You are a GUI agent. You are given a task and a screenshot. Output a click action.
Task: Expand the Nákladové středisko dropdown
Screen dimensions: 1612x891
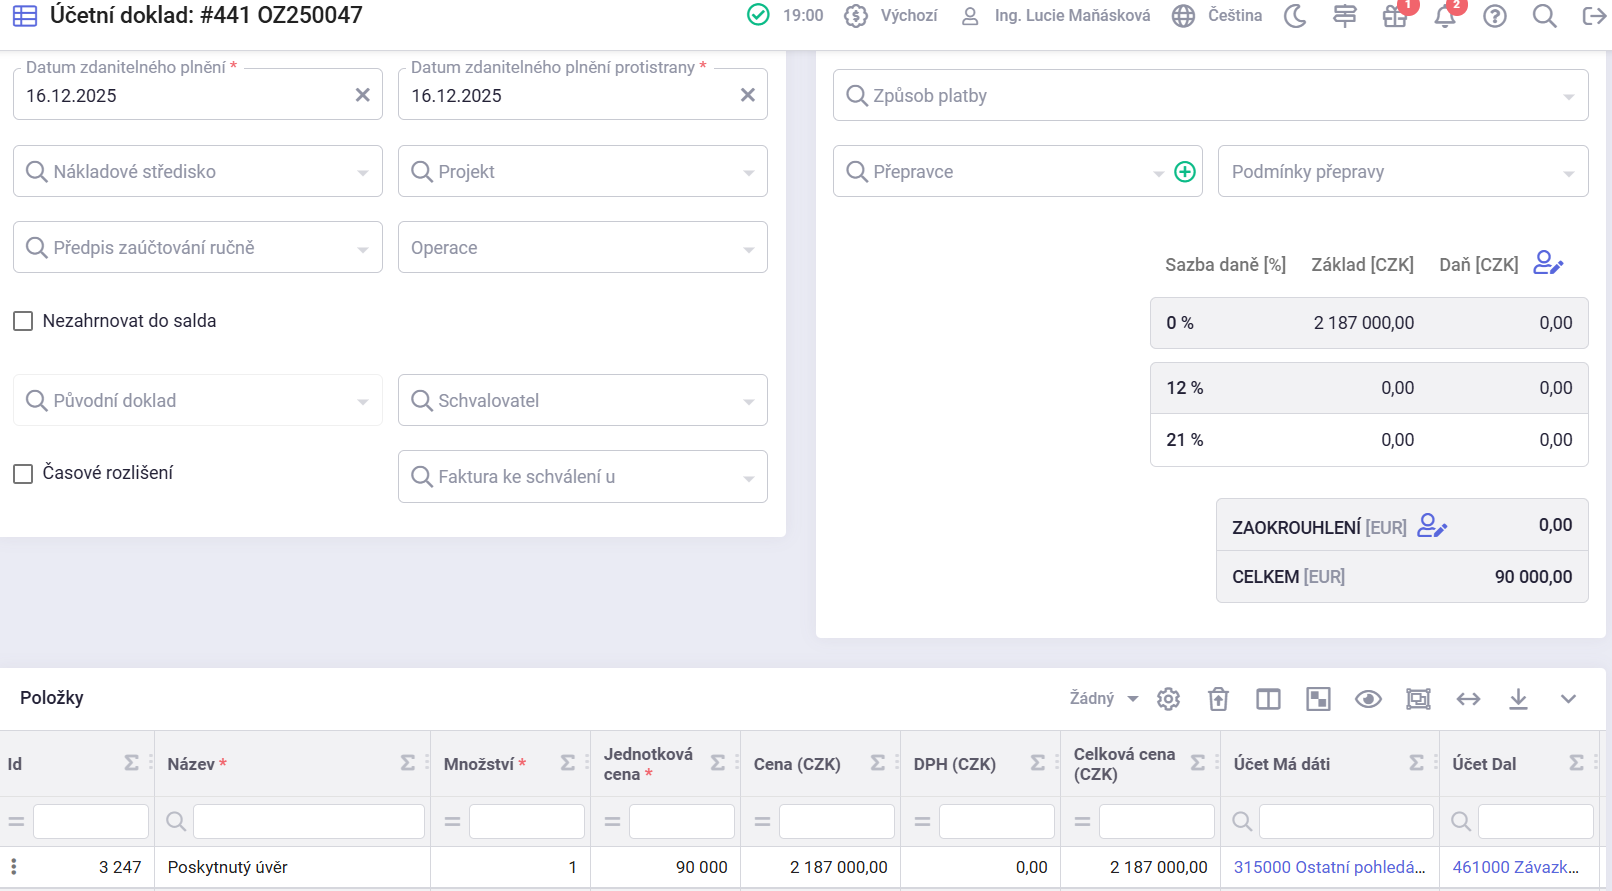(x=198, y=172)
